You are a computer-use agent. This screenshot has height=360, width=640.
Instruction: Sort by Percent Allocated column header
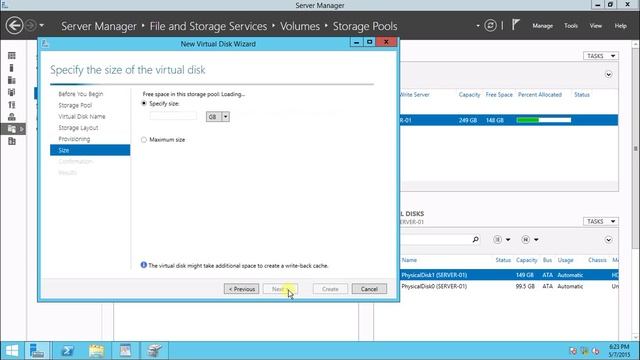tap(540, 95)
